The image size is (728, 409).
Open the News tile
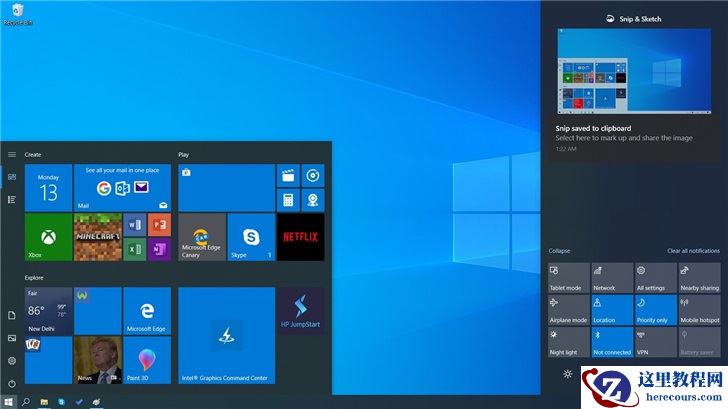point(98,360)
